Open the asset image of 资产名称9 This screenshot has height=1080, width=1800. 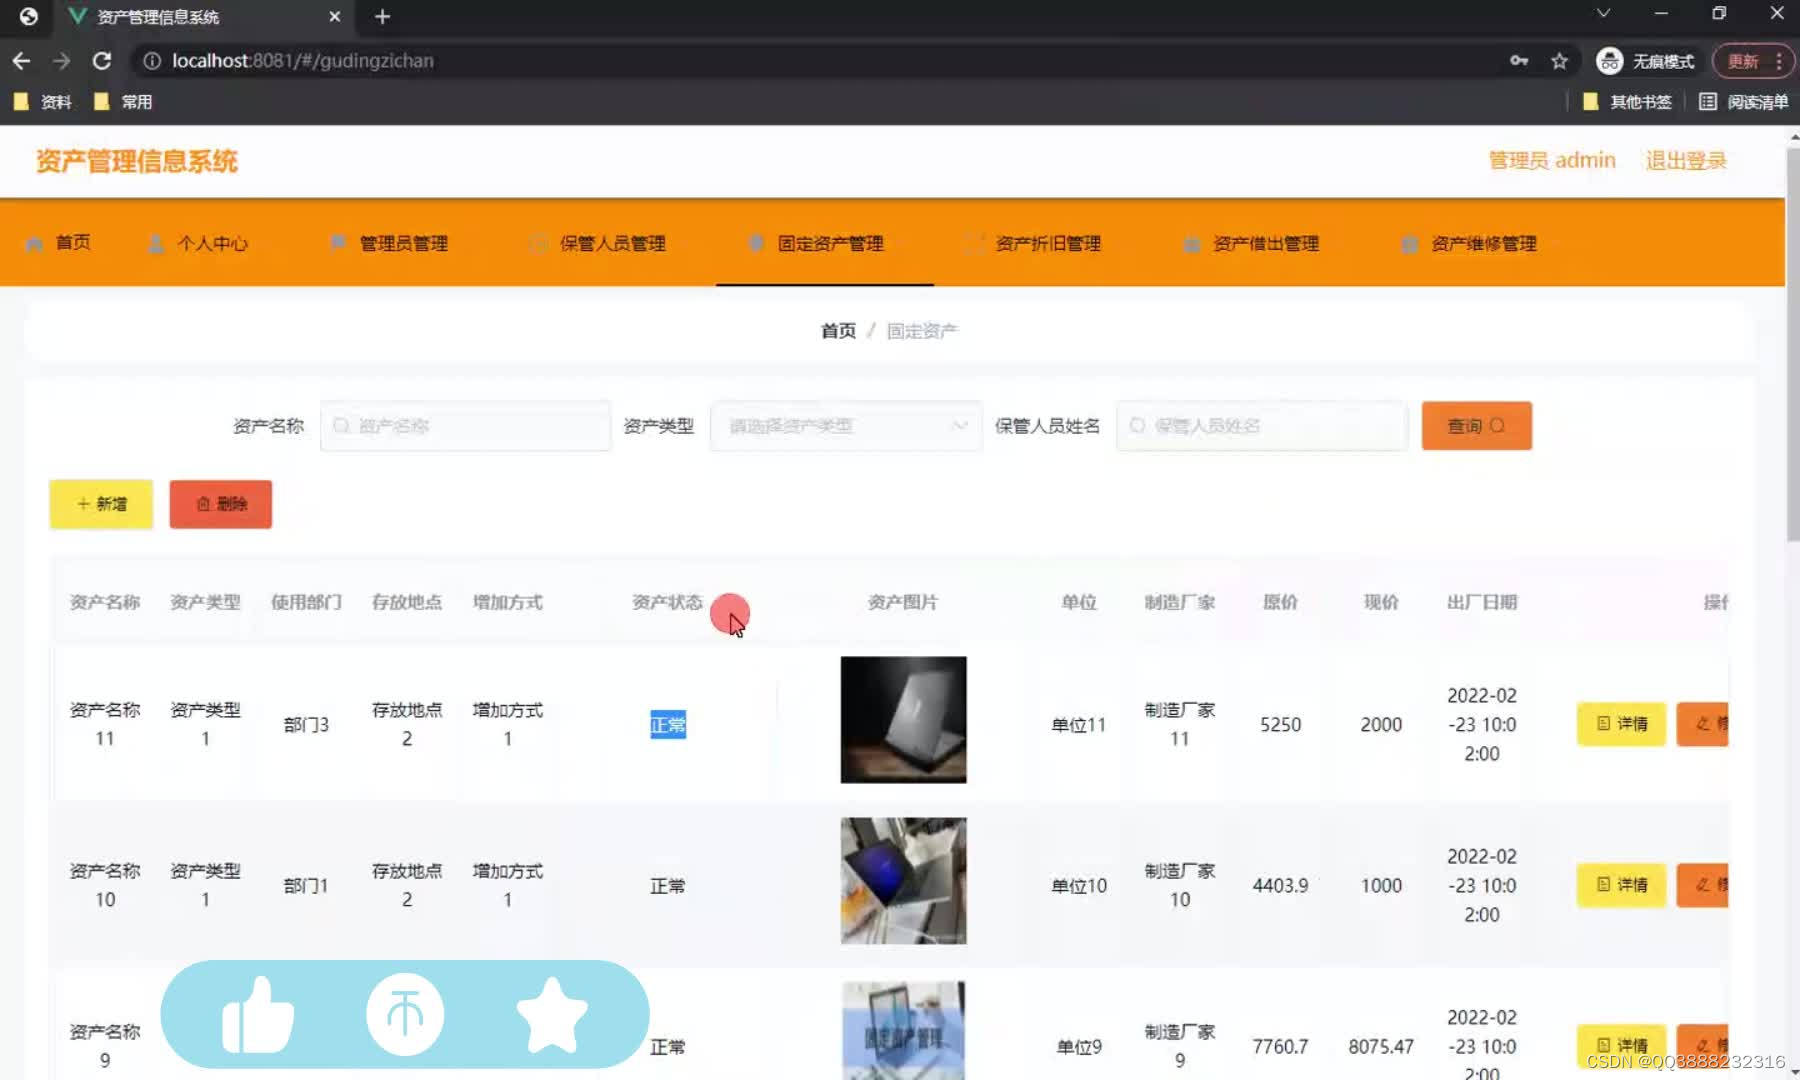[903, 1030]
